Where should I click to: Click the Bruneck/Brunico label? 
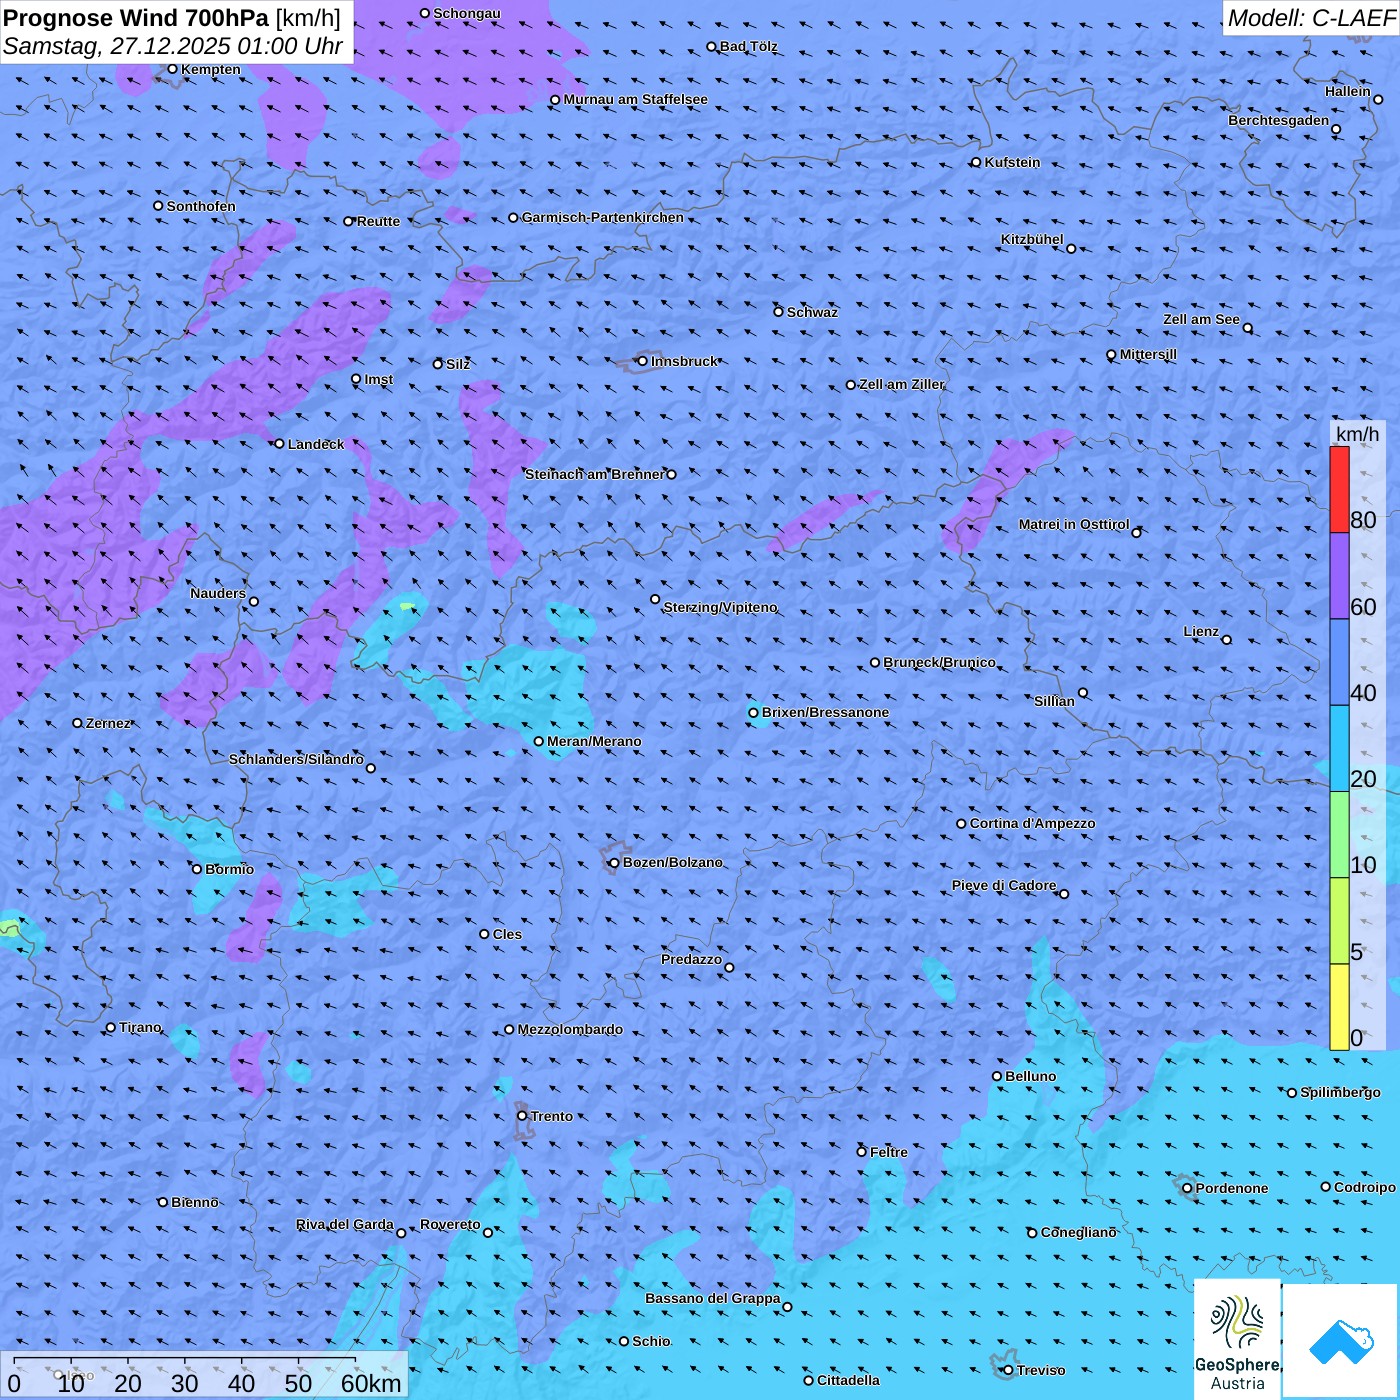point(939,662)
